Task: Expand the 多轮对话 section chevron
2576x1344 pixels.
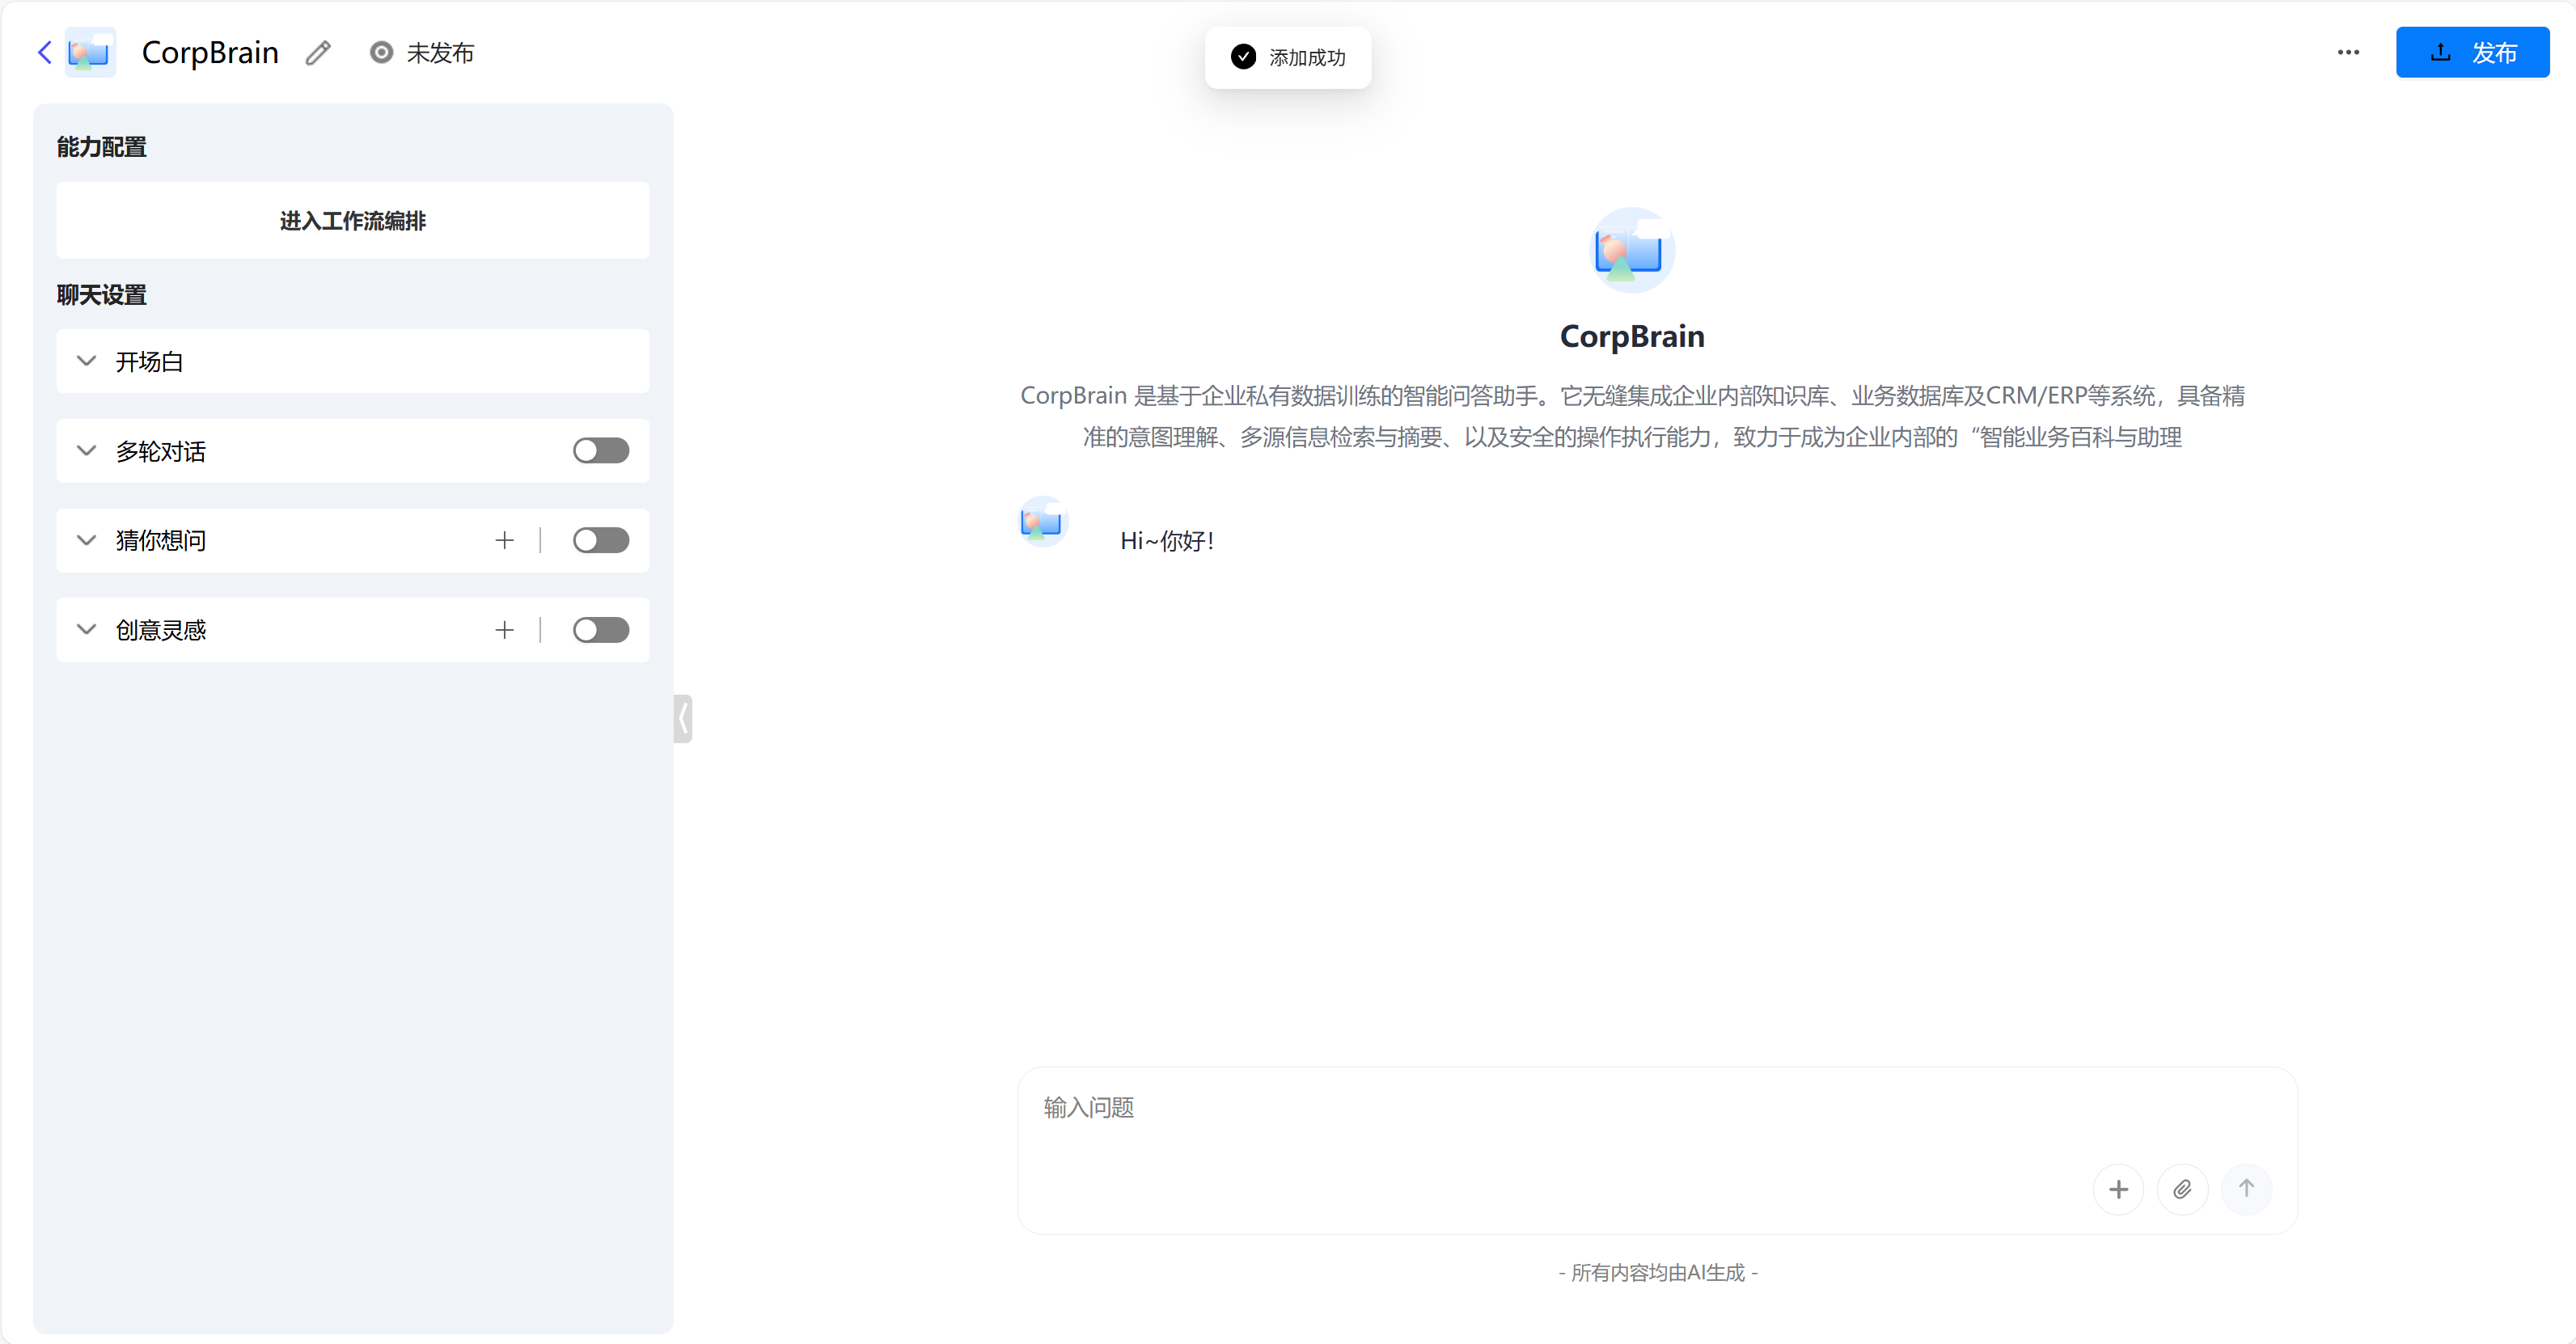Action: [87, 451]
